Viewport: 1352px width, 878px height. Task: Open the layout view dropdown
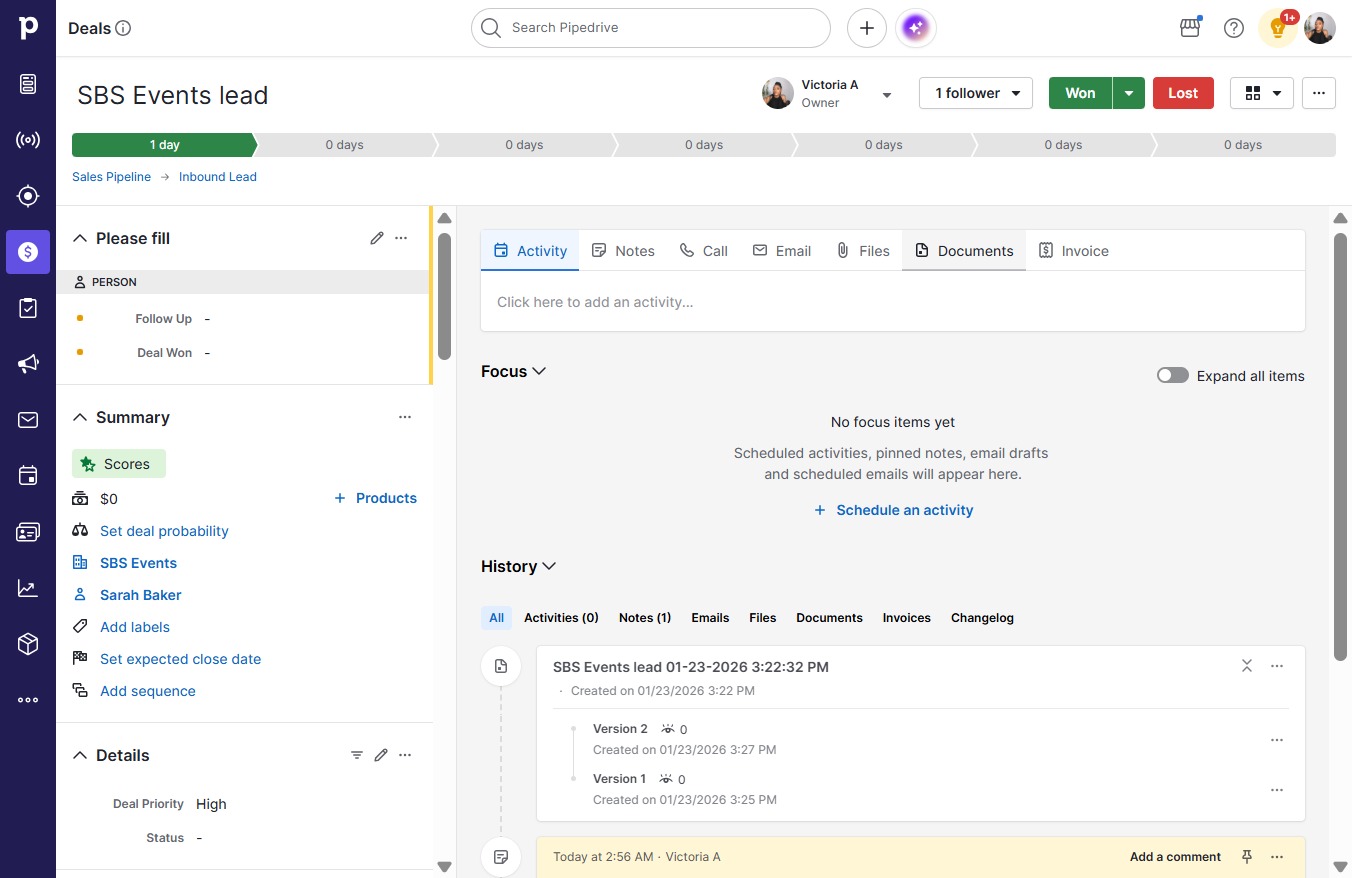coord(1262,93)
